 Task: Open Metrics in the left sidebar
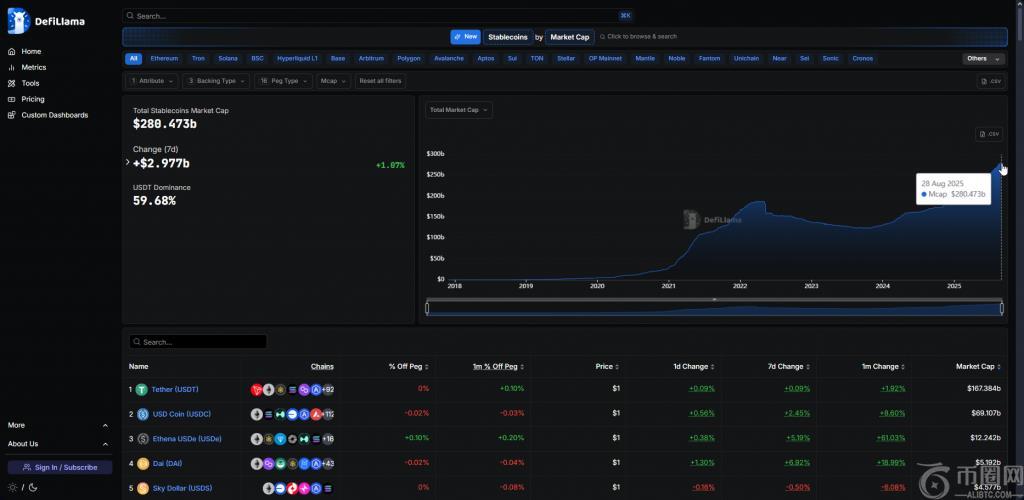tap(33, 67)
